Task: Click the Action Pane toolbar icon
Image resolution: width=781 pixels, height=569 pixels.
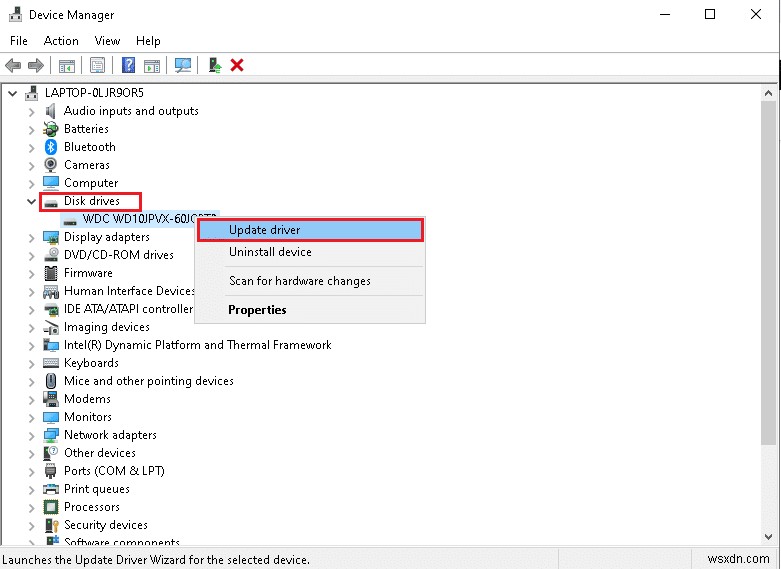Action: (152, 65)
